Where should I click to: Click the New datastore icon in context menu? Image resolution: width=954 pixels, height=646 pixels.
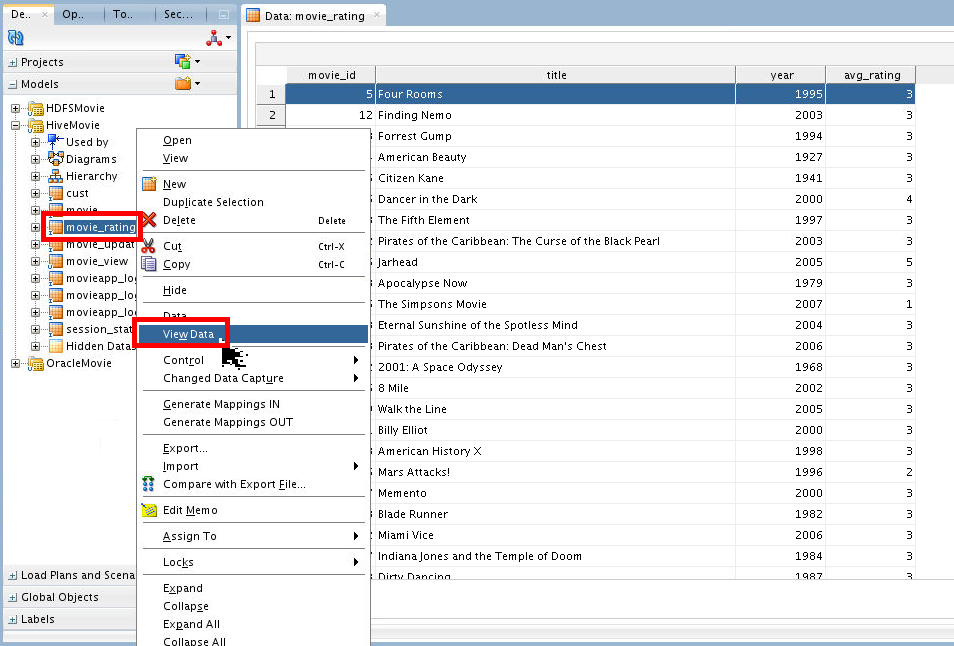[x=149, y=184]
